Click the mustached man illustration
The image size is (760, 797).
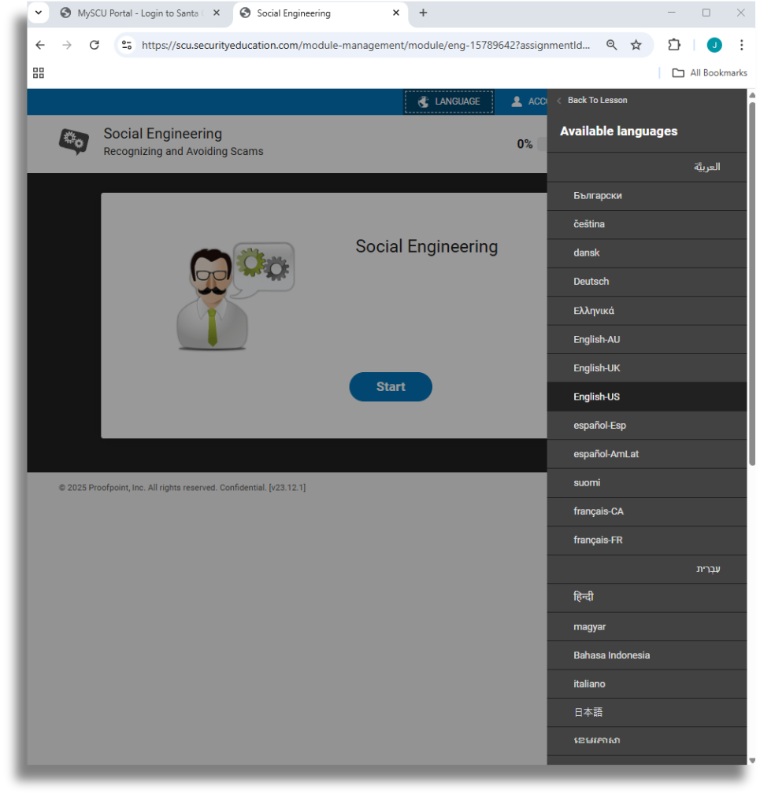pyautogui.click(x=213, y=299)
